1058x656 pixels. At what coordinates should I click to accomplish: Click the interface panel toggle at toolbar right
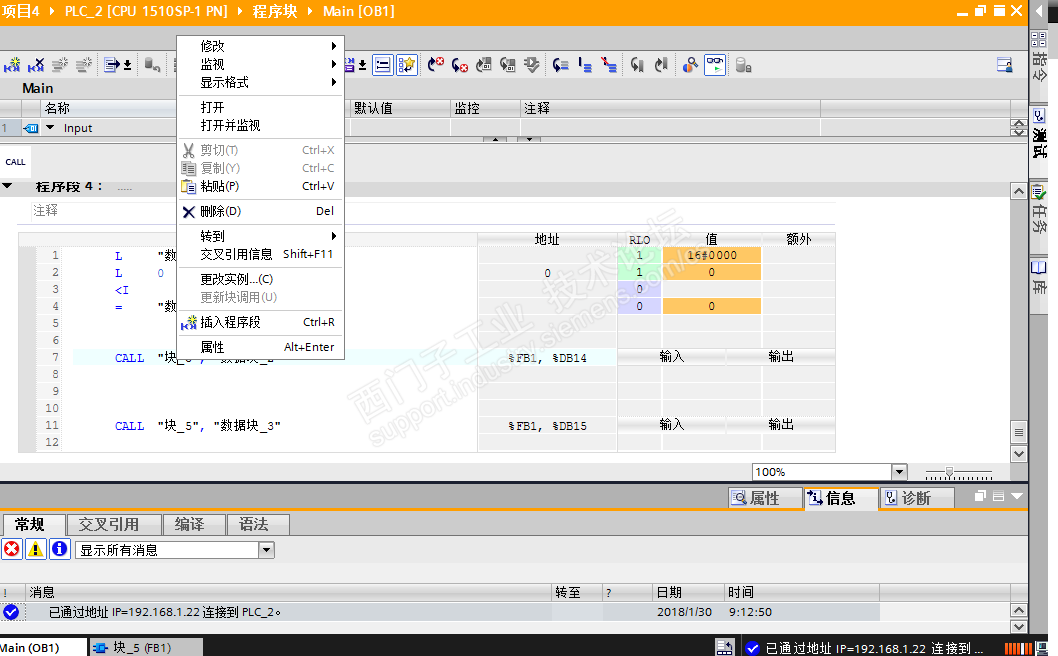pos(1005,65)
